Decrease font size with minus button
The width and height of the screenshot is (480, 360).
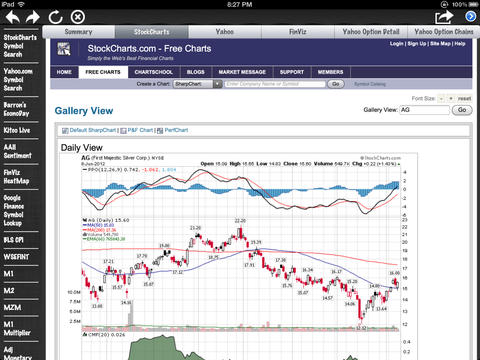(441, 99)
